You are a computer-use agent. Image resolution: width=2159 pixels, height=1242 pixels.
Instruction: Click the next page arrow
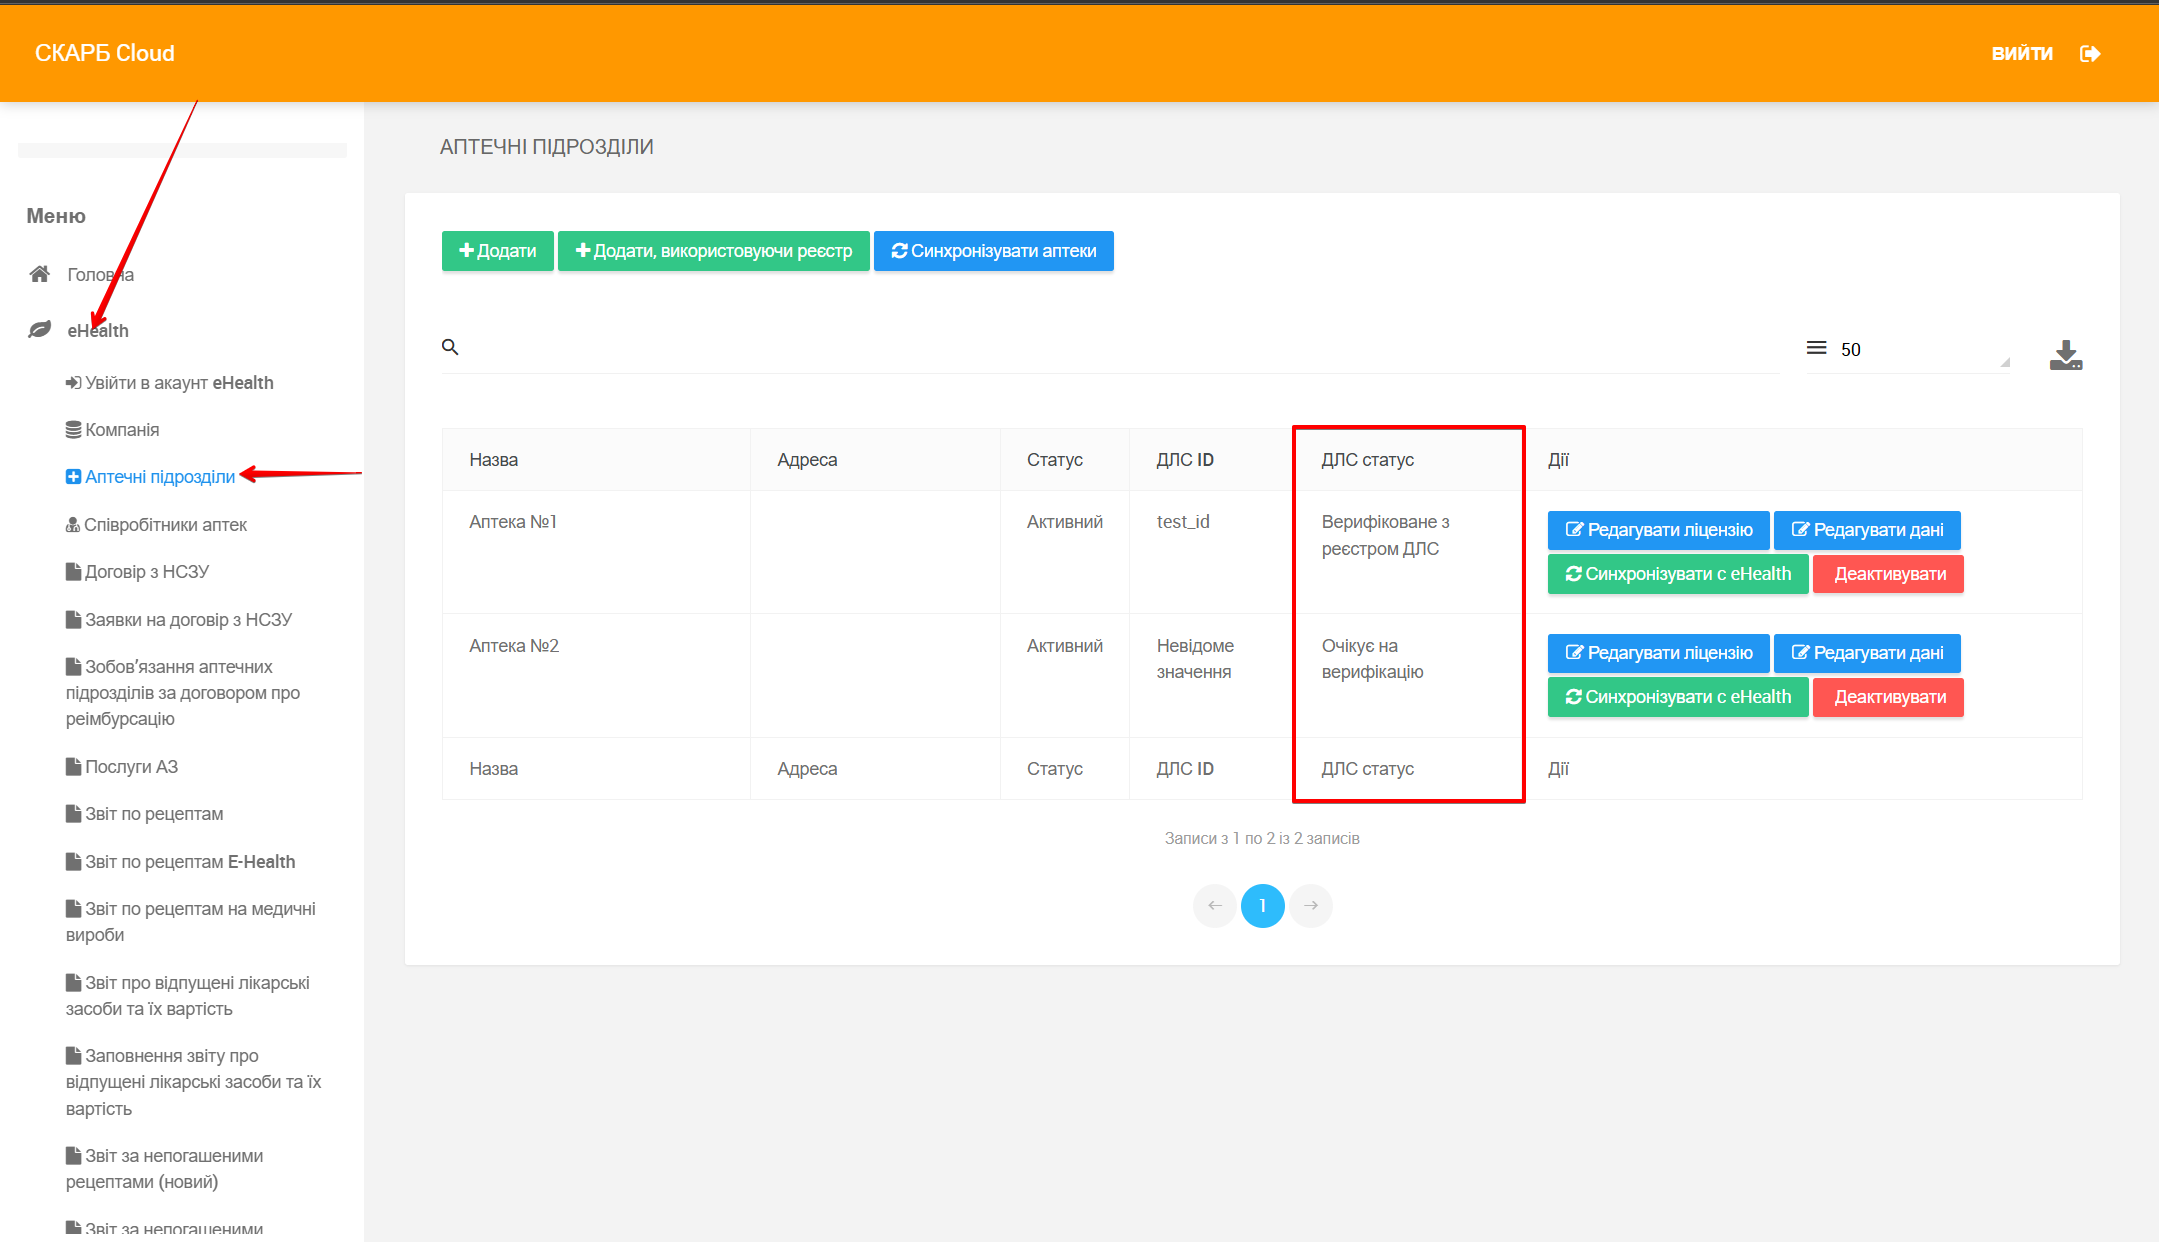coord(1311,906)
